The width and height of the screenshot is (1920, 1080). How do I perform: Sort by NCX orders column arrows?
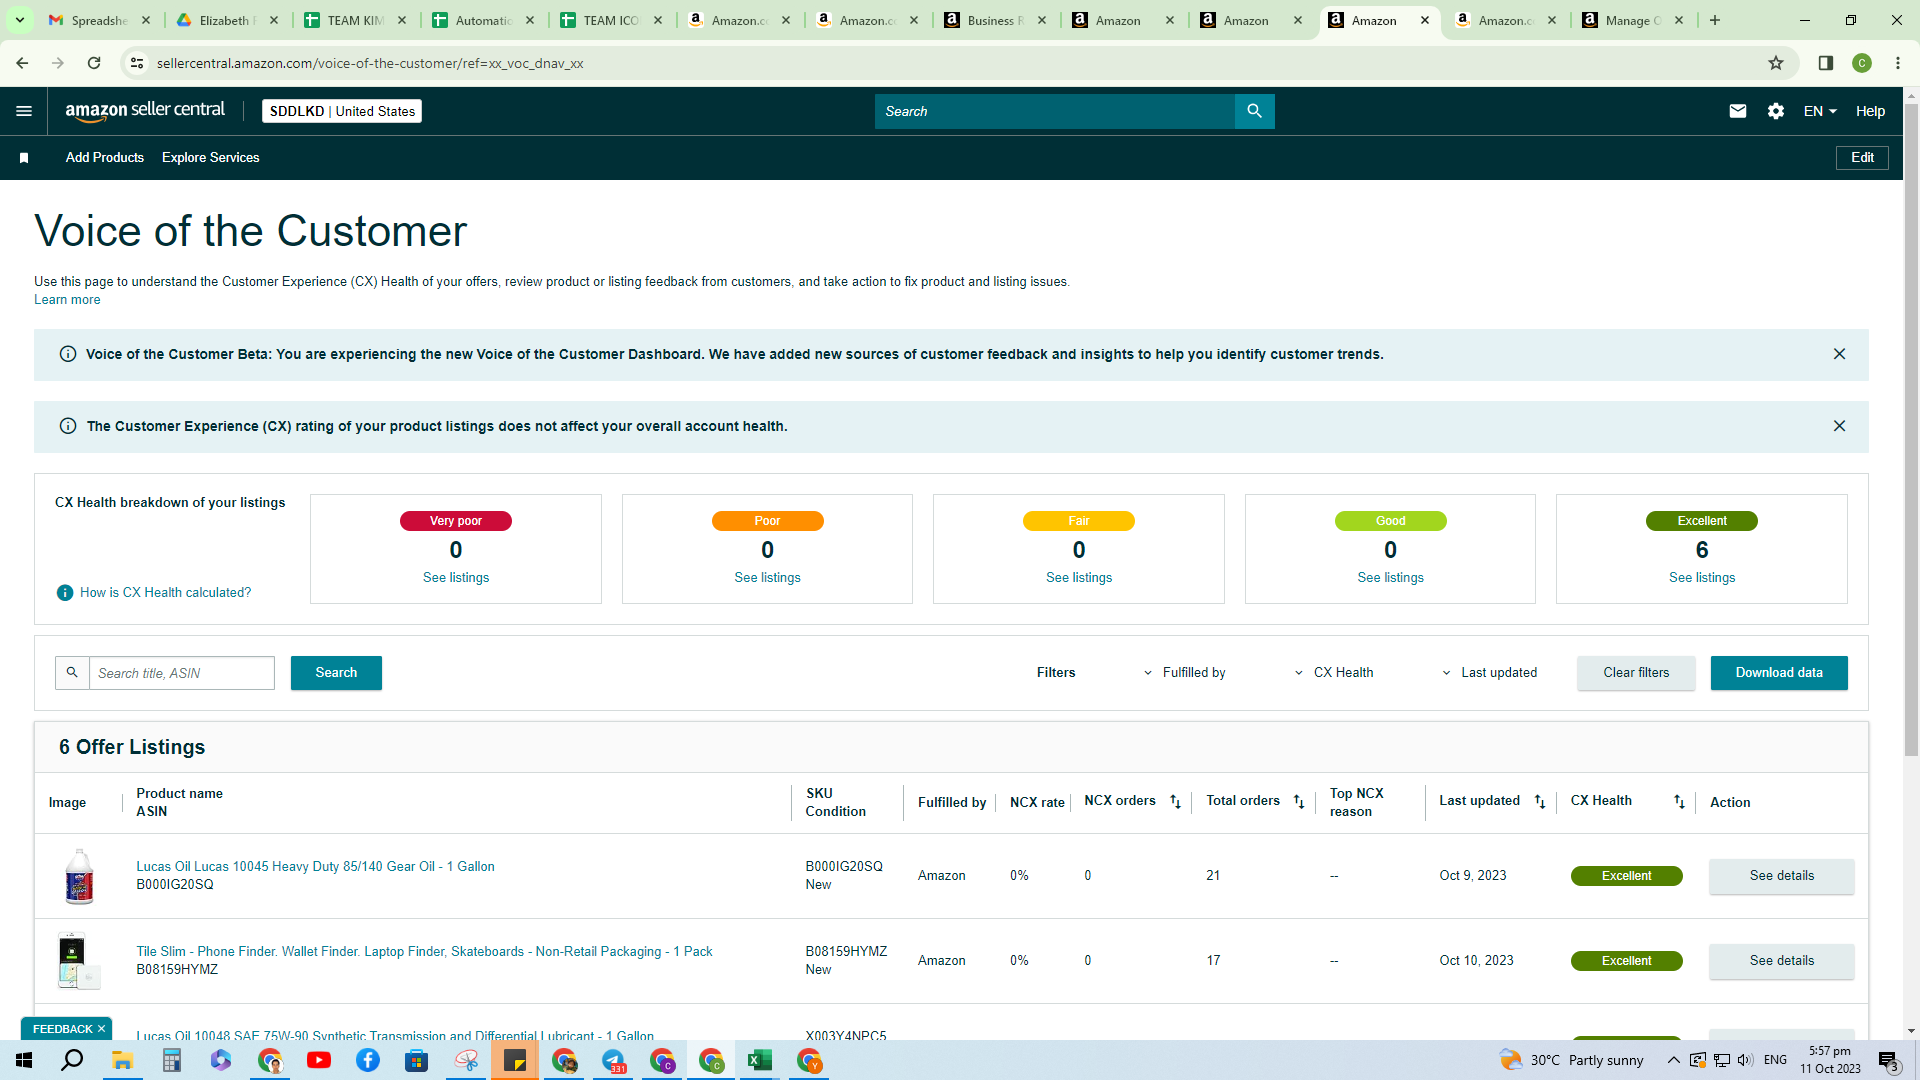pyautogui.click(x=1175, y=802)
